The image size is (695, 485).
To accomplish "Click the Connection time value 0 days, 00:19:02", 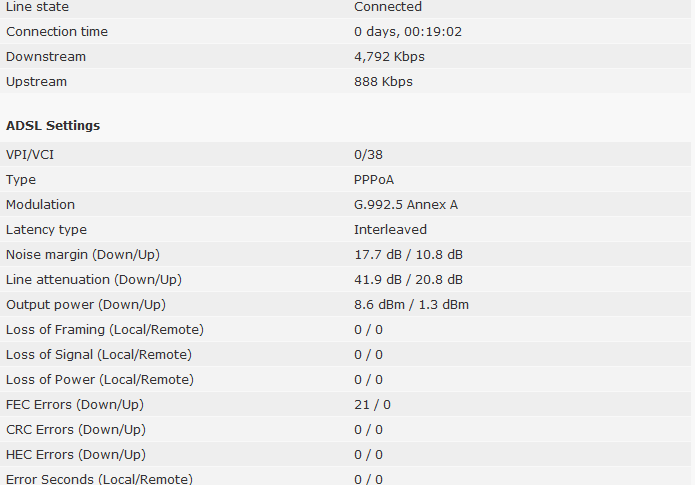I will click(407, 32).
